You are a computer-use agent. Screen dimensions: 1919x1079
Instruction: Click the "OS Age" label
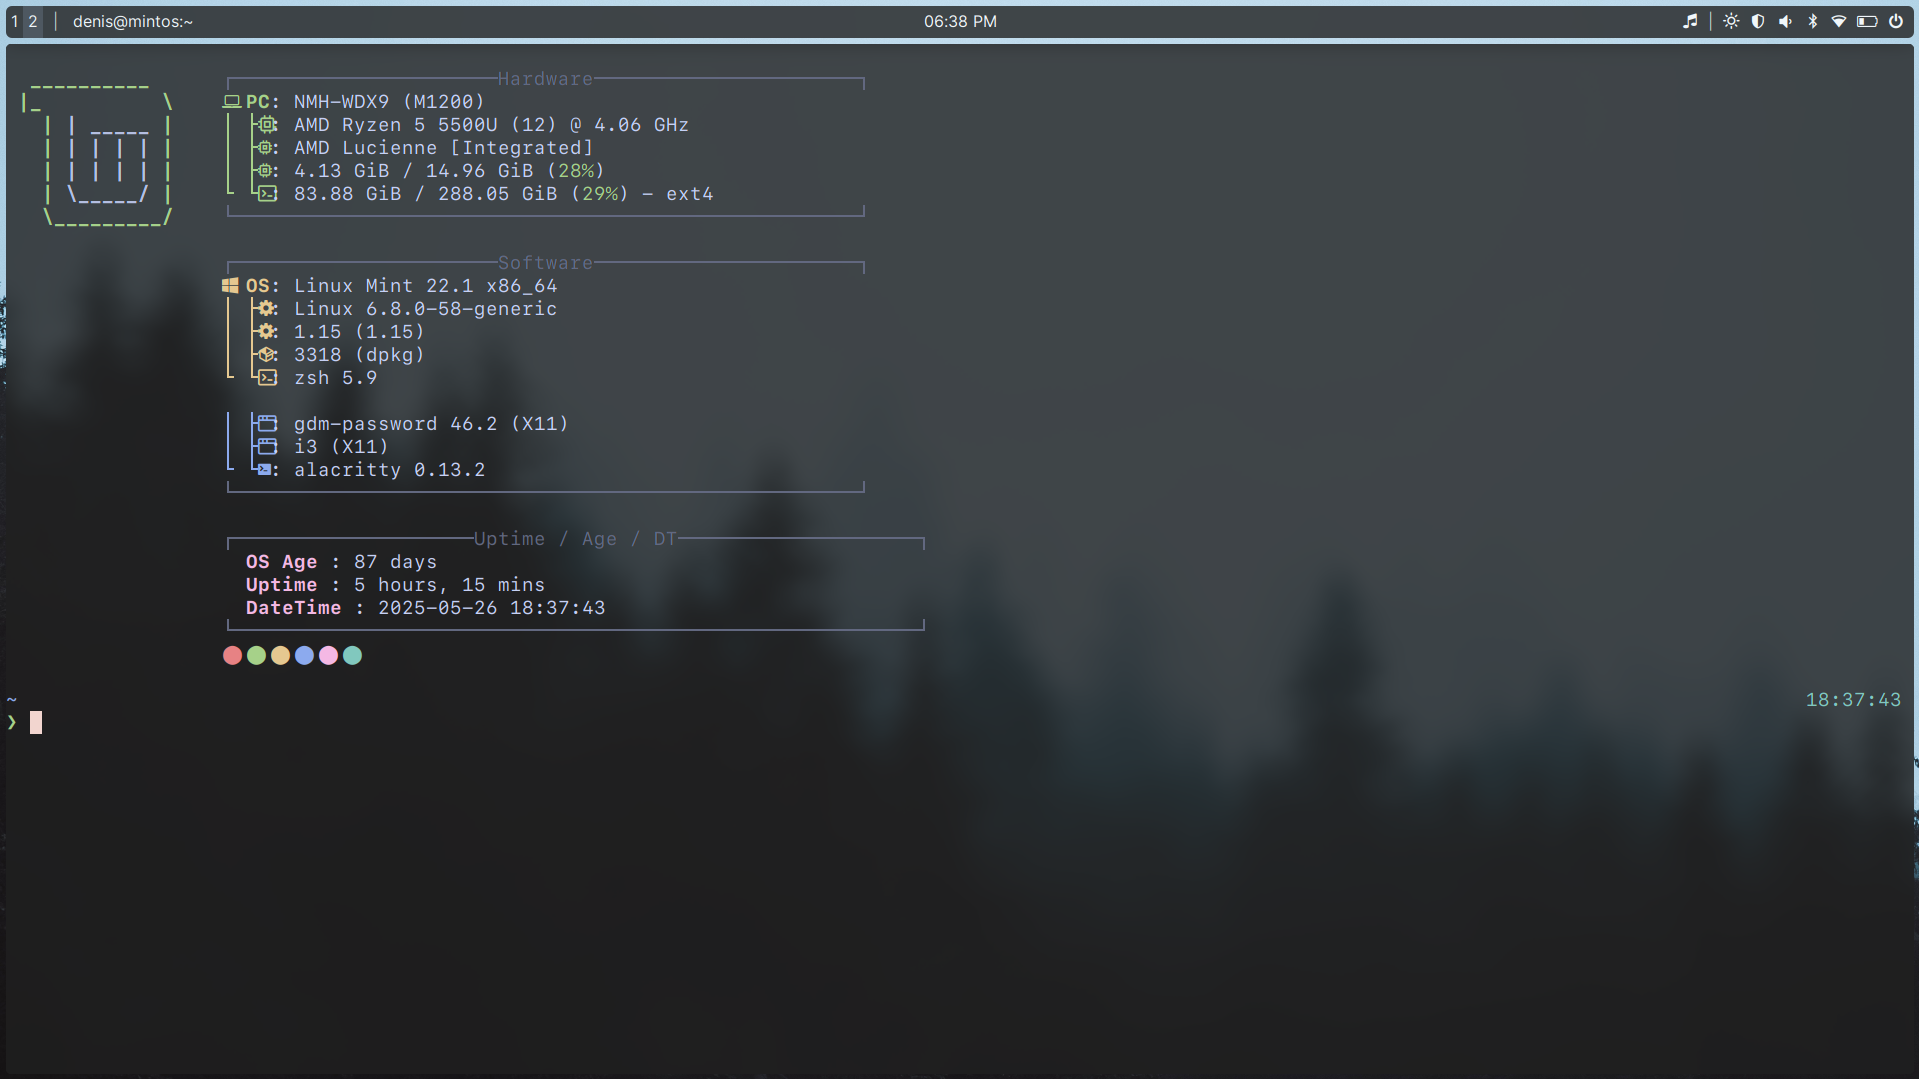coord(281,562)
